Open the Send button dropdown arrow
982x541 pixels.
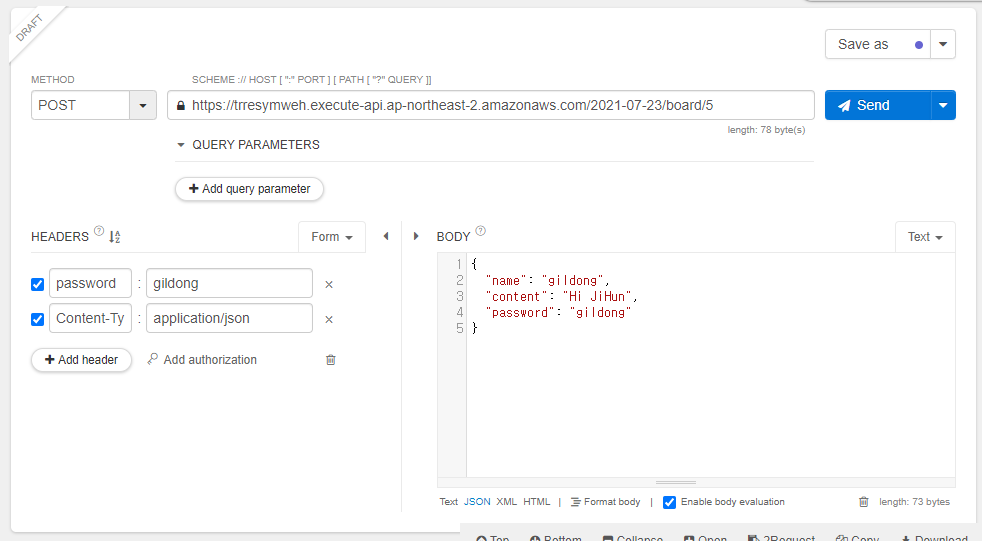pos(943,105)
